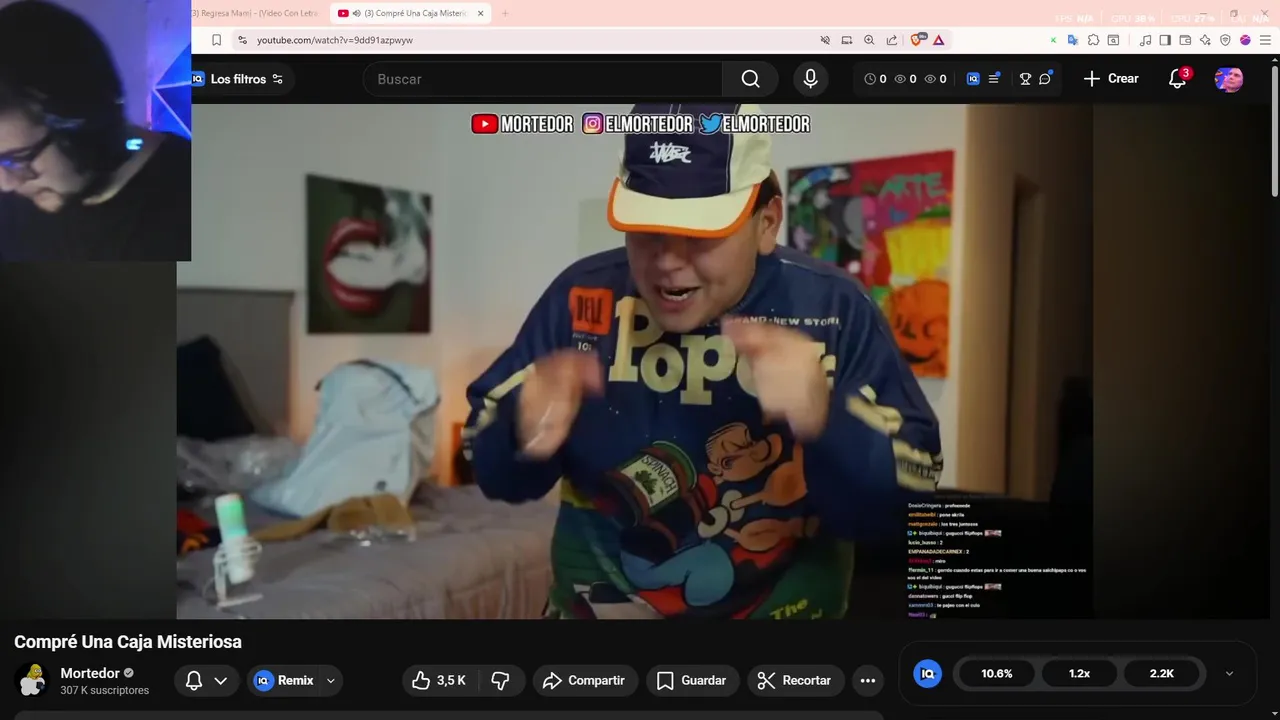Open a new browser tab

pyautogui.click(x=505, y=13)
